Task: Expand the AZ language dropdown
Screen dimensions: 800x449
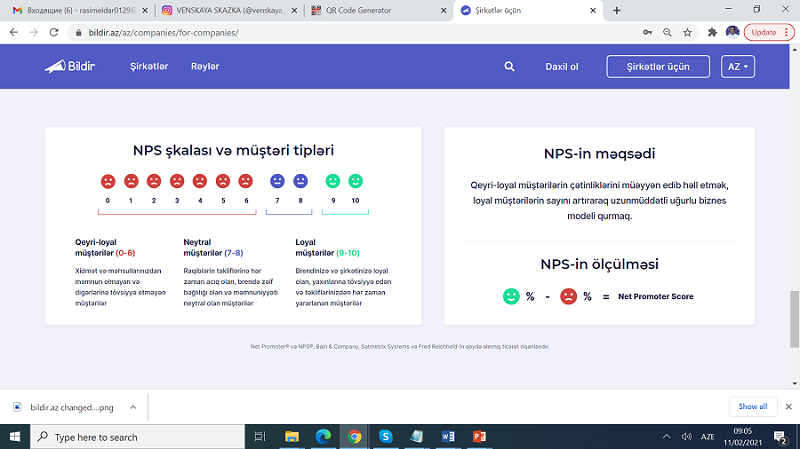Action: 737,67
